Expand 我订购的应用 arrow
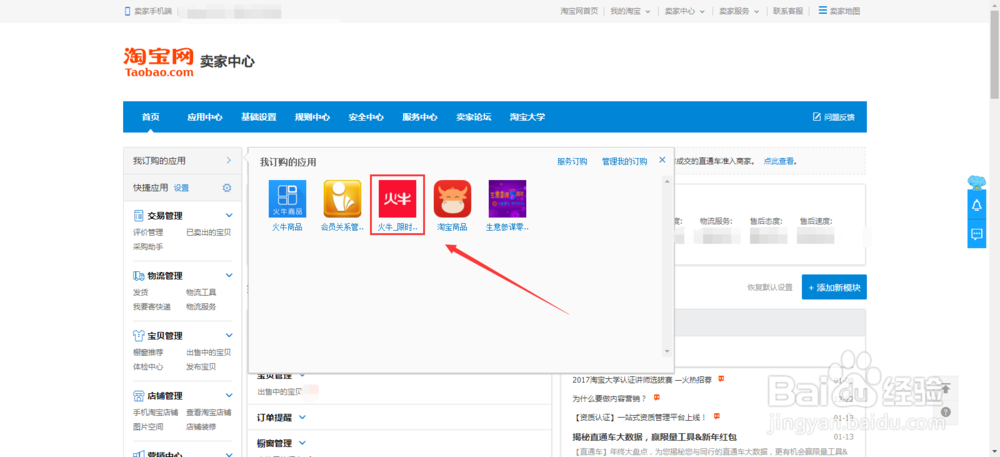The width and height of the screenshot is (1000, 457). (229, 161)
